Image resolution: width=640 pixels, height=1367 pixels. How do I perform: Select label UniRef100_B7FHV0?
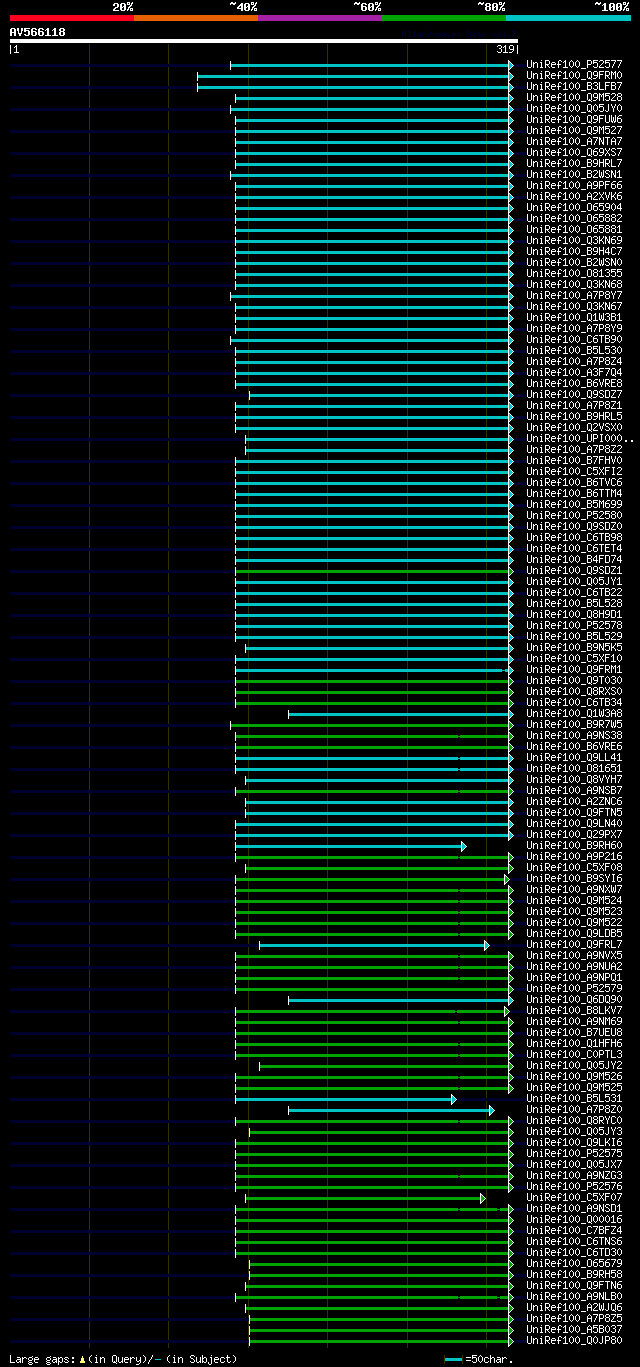click(574, 461)
